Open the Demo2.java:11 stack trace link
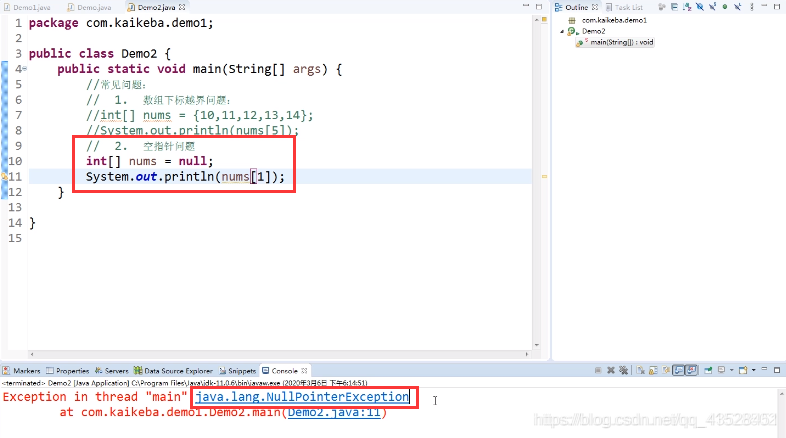786x438 pixels. (x=334, y=412)
